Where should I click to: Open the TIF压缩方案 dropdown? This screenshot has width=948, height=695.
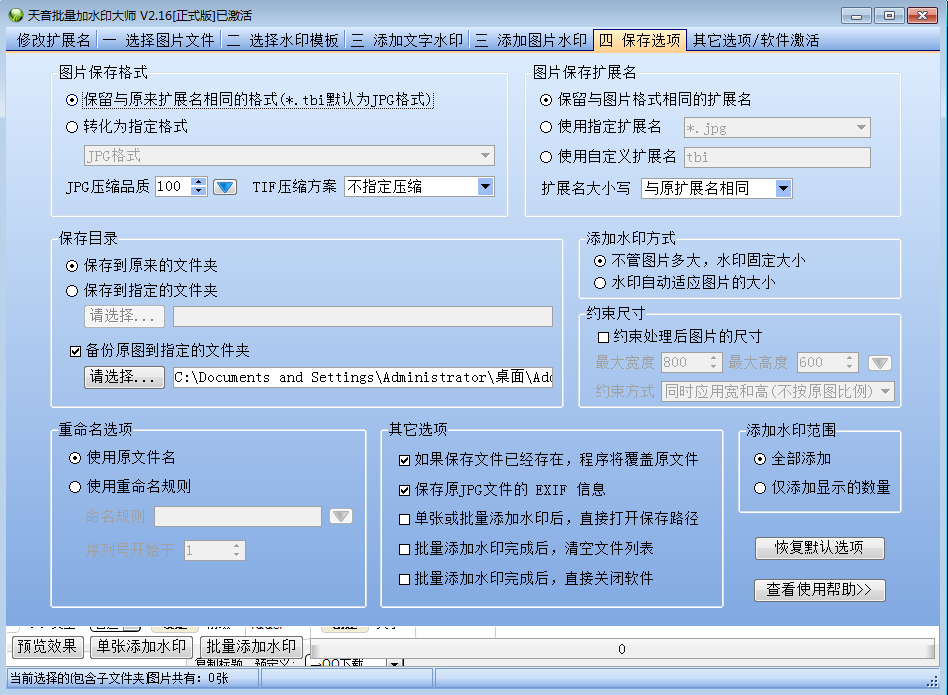(x=485, y=187)
